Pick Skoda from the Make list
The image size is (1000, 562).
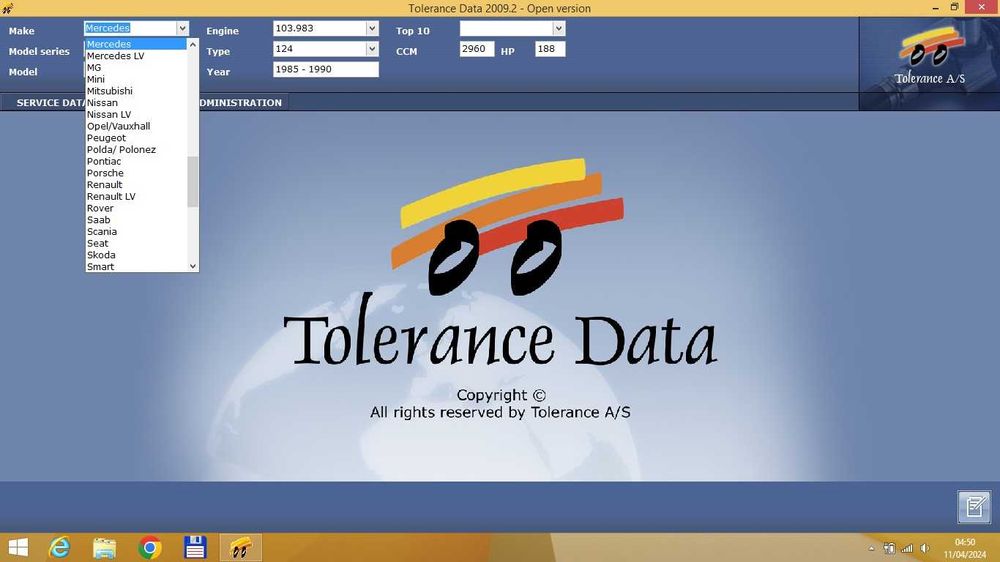(136, 255)
